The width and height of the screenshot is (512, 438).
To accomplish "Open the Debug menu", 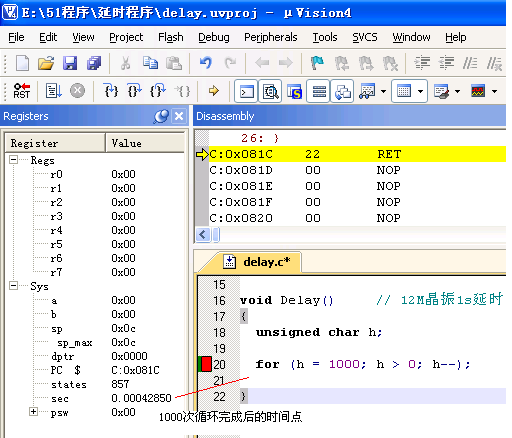I will (x=214, y=37).
